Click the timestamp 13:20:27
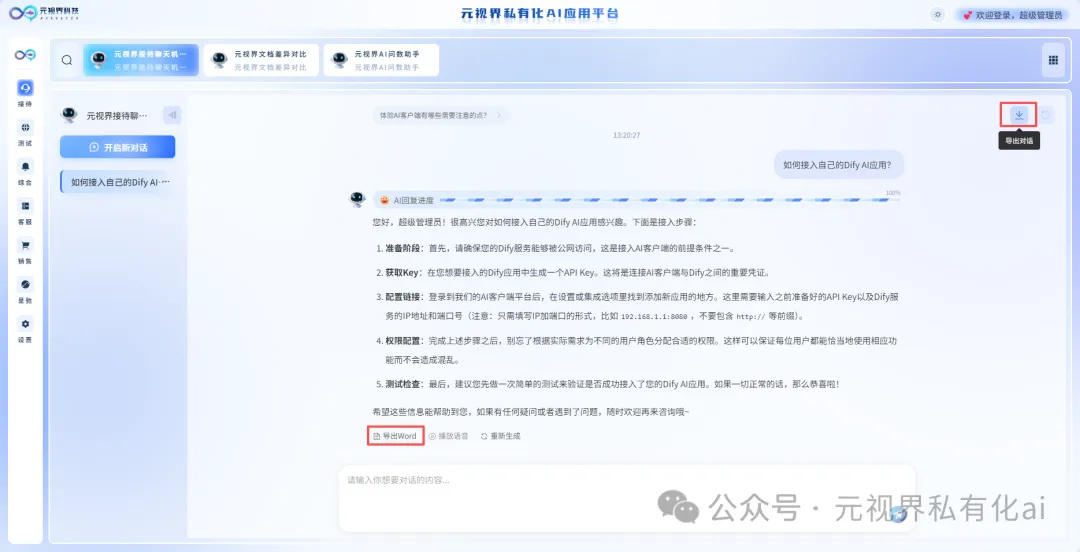 [627, 135]
